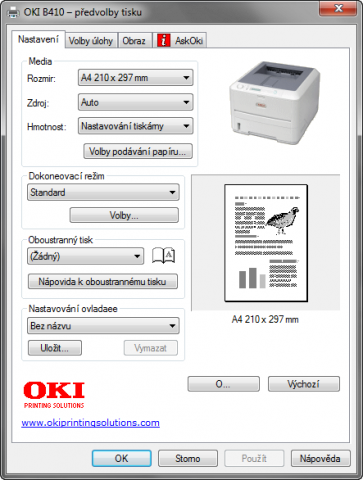Click the Uložit... button
363x480 pixels.
tap(55, 348)
